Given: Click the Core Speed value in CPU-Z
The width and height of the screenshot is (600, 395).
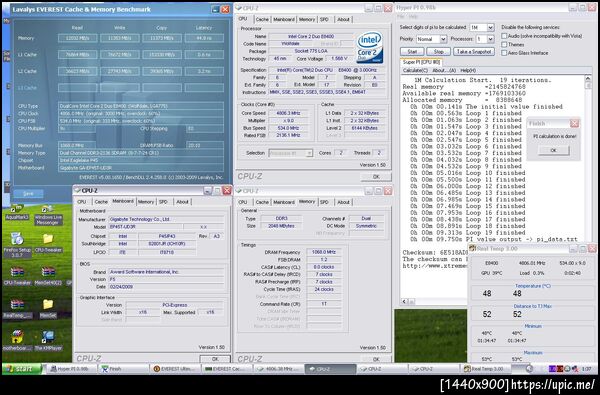Looking at the screenshot, I should click(290, 113).
